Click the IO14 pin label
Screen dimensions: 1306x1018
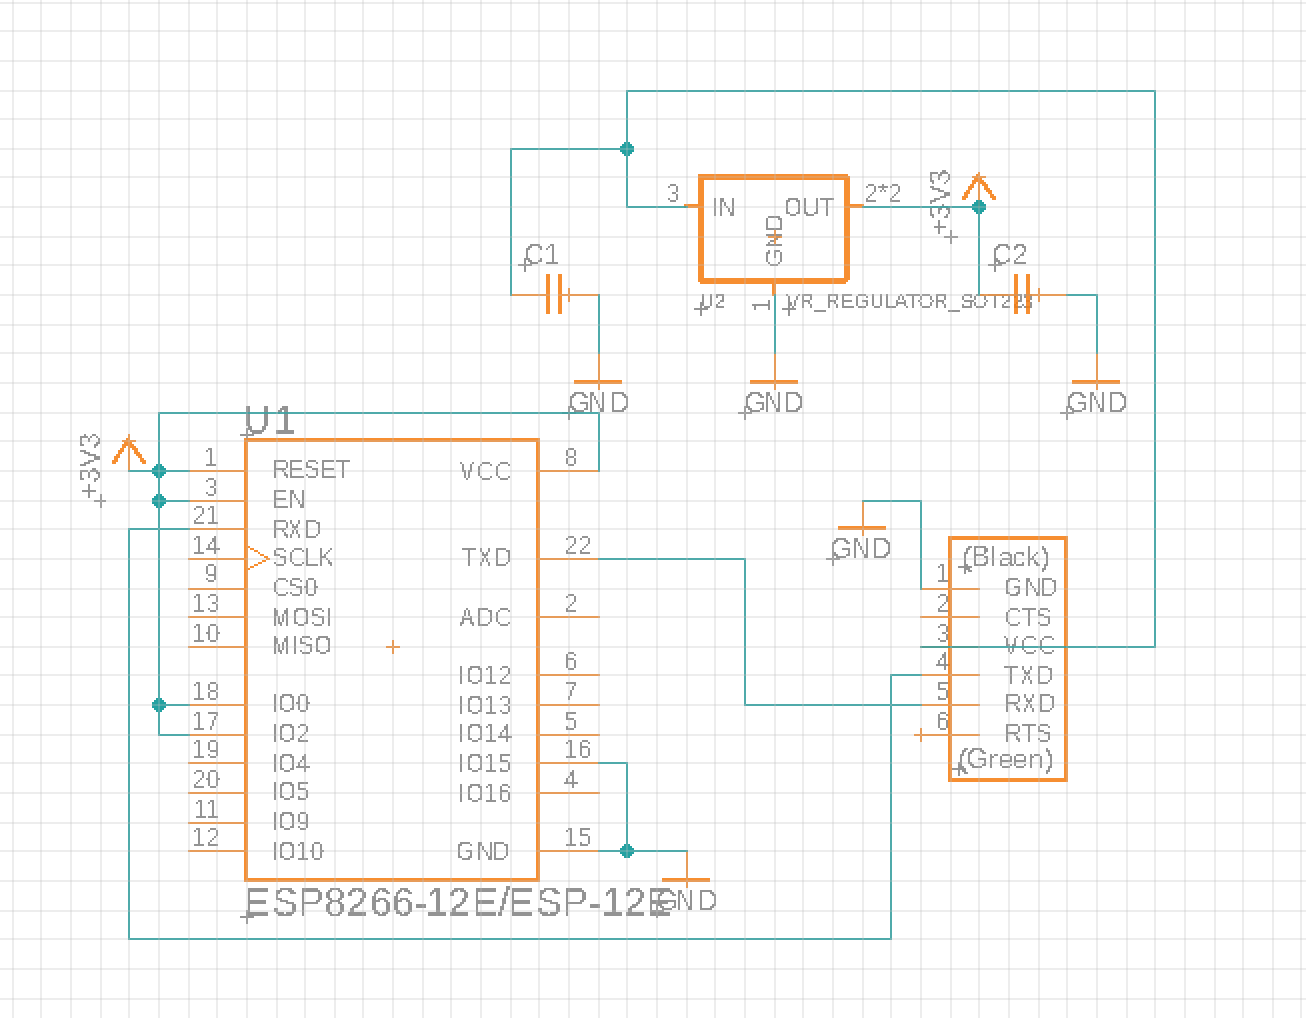tap(485, 734)
